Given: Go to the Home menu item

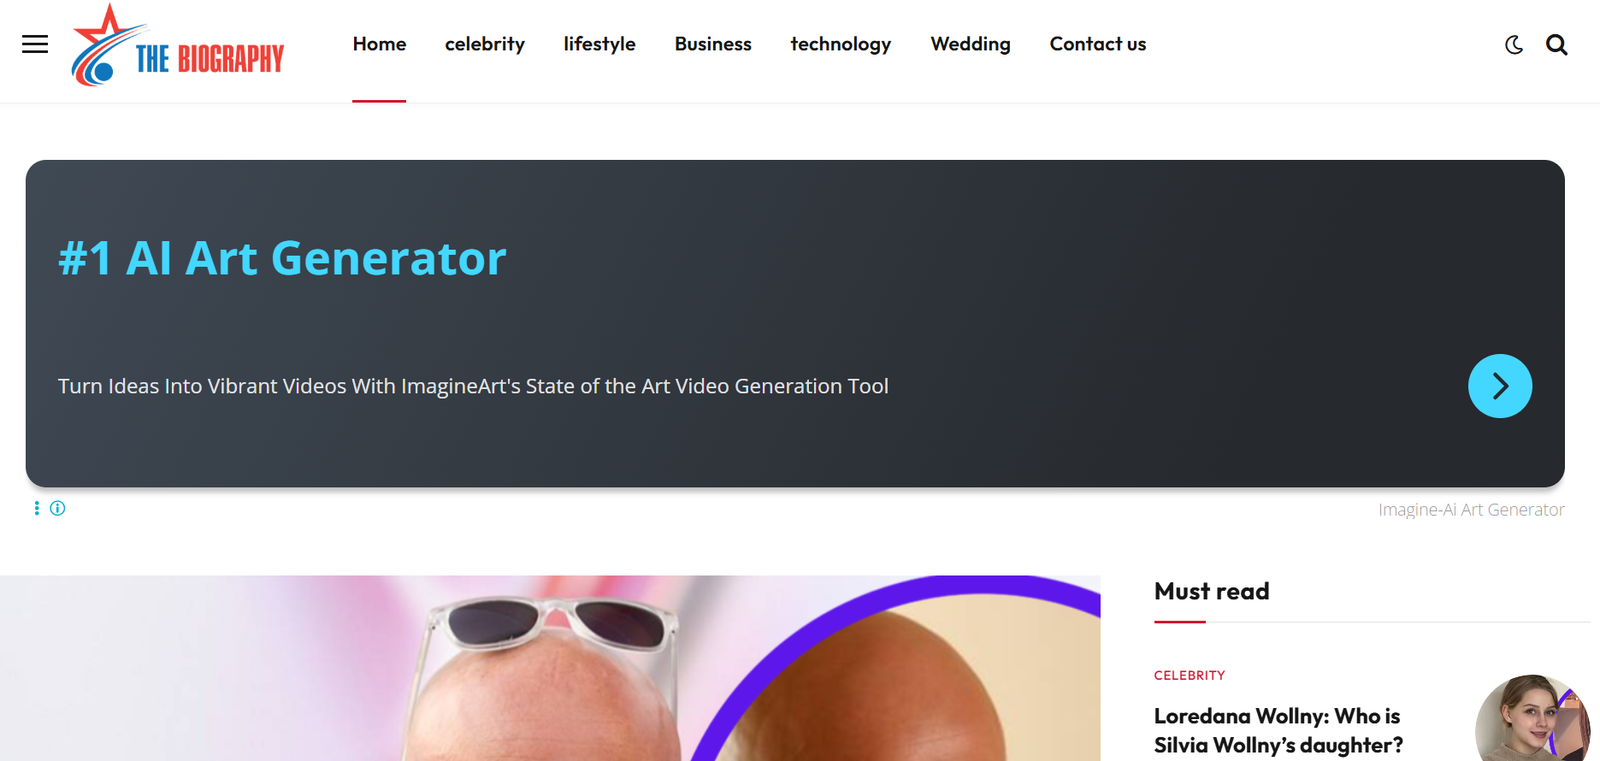Looking at the screenshot, I should pos(379,44).
